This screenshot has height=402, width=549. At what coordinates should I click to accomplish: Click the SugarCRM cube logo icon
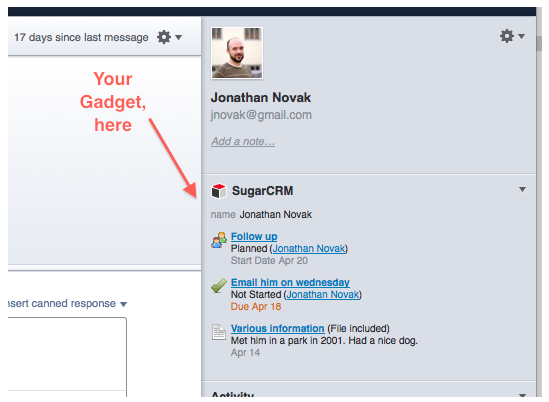click(219, 191)
